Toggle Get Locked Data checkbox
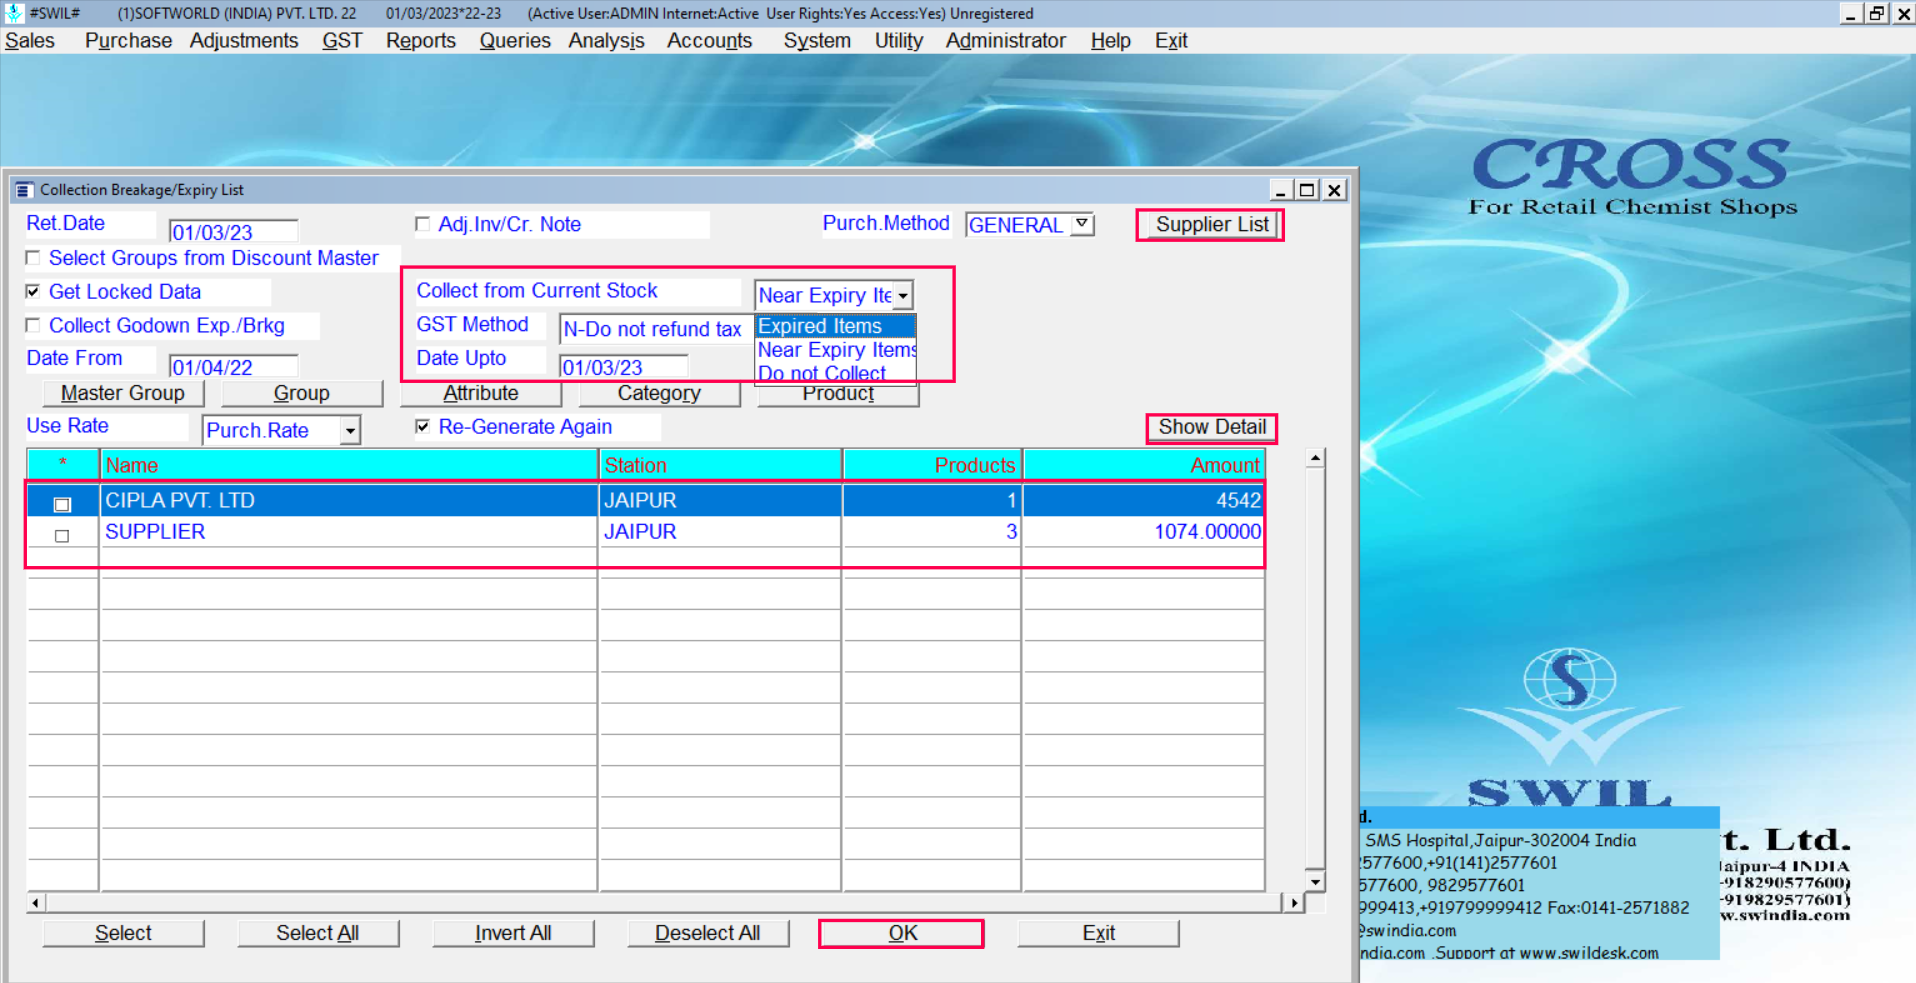The width and height of the screenshot is (1916, 983). tap(33, 291)
